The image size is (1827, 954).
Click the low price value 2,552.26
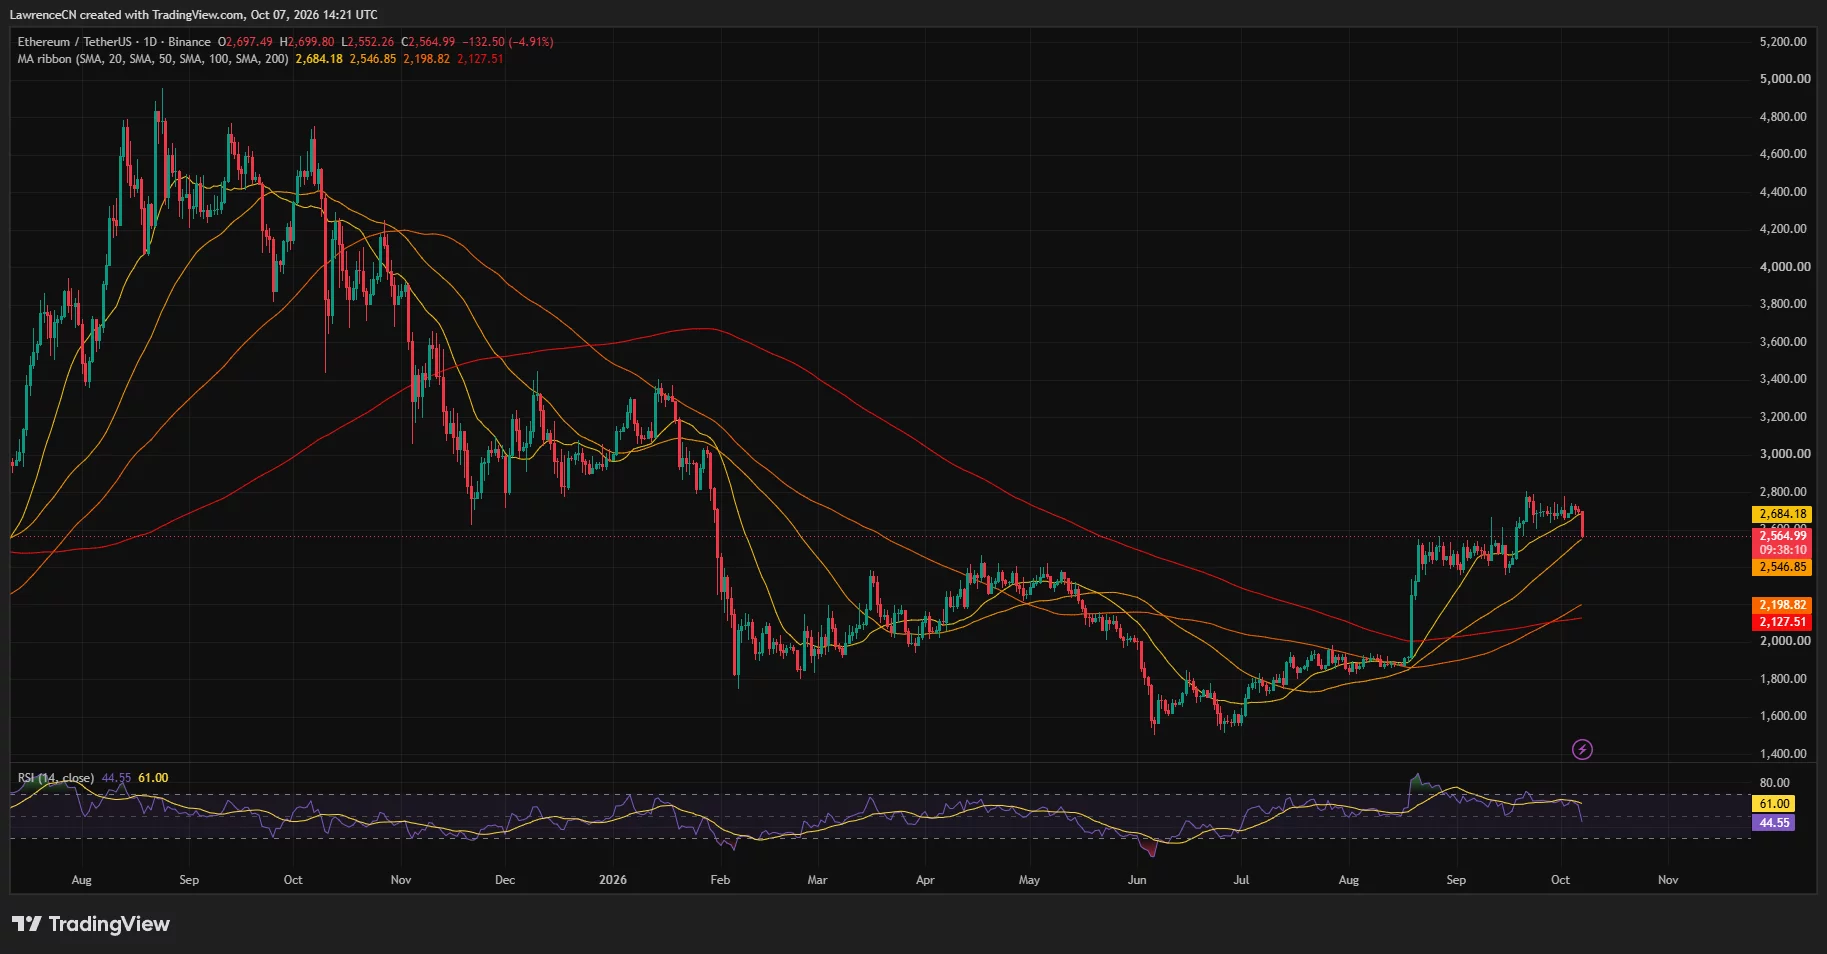pos(371,42)
